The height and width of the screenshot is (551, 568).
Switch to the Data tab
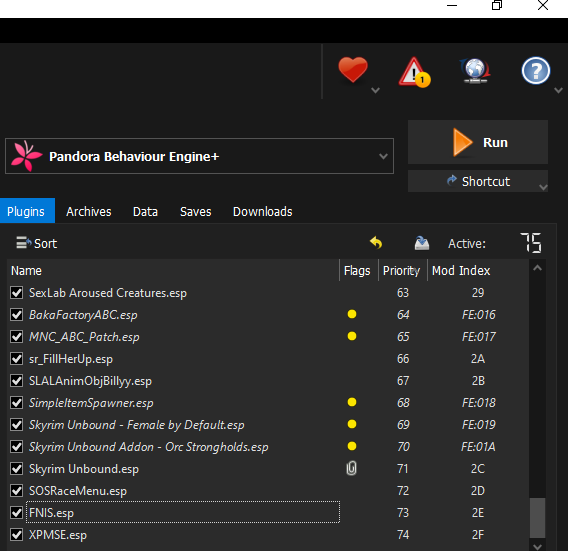click(x=145, y=211)
